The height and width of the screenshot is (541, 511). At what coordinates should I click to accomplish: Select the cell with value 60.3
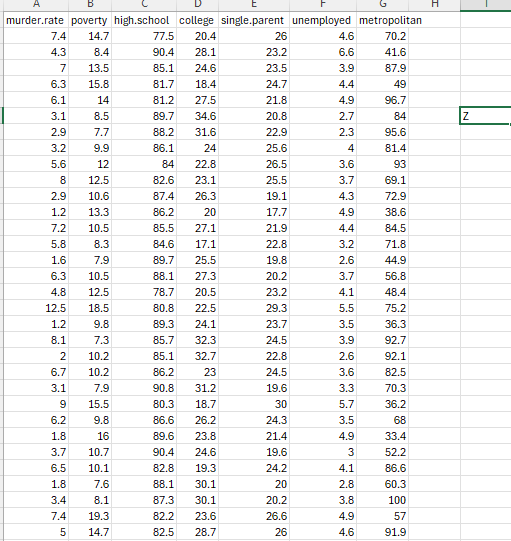click(x=383, y=484)
